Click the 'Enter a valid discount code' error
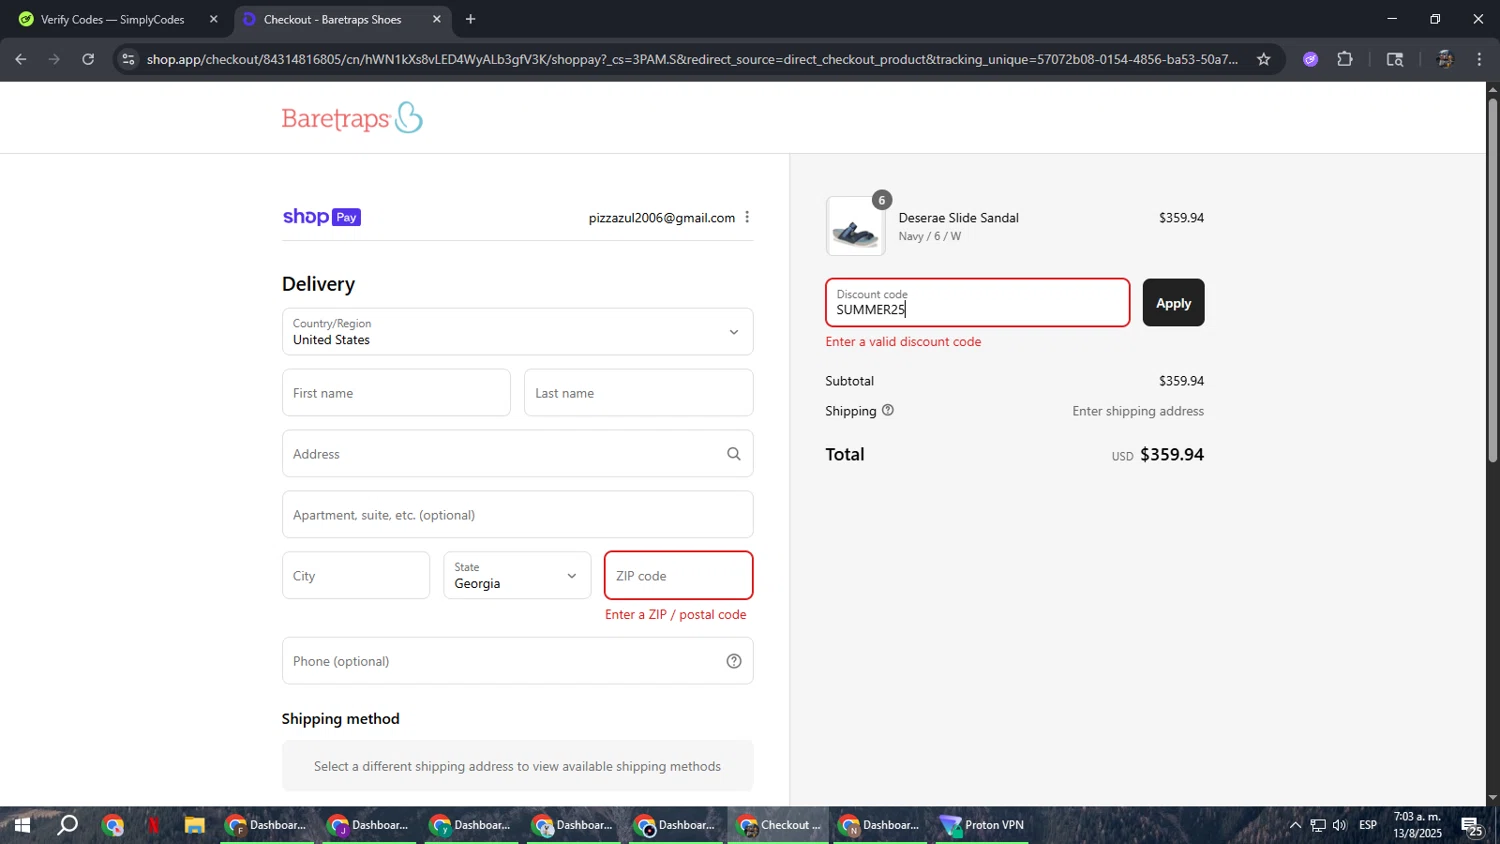Screen dimensions: 1500x844 [x=903, y=341]
